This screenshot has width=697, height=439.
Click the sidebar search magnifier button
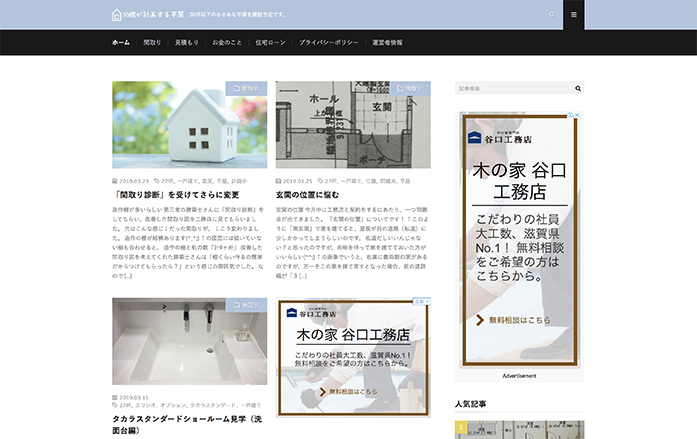(578, 89)
